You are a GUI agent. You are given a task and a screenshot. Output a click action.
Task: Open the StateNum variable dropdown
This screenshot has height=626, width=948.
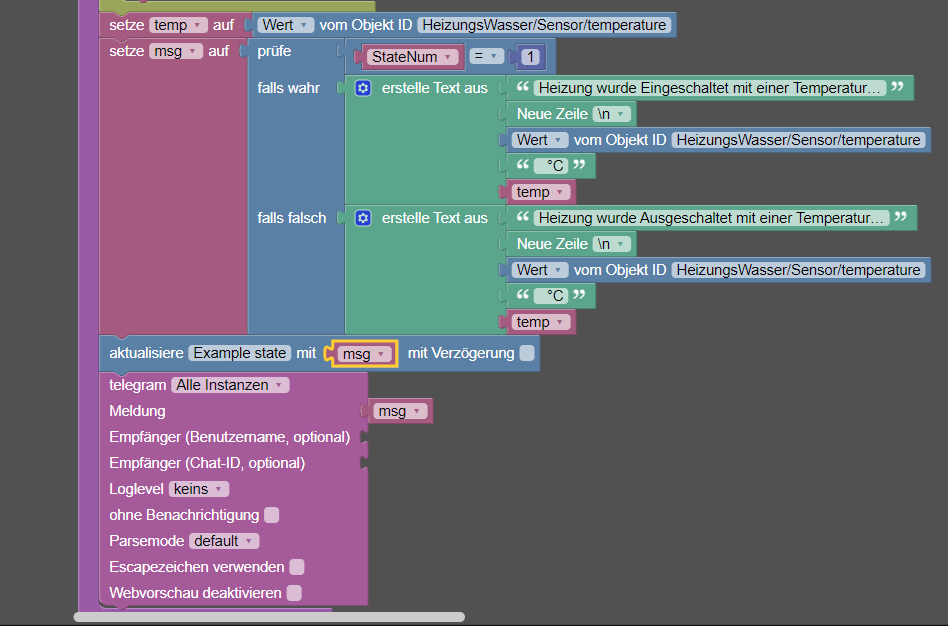coord(412,57)
